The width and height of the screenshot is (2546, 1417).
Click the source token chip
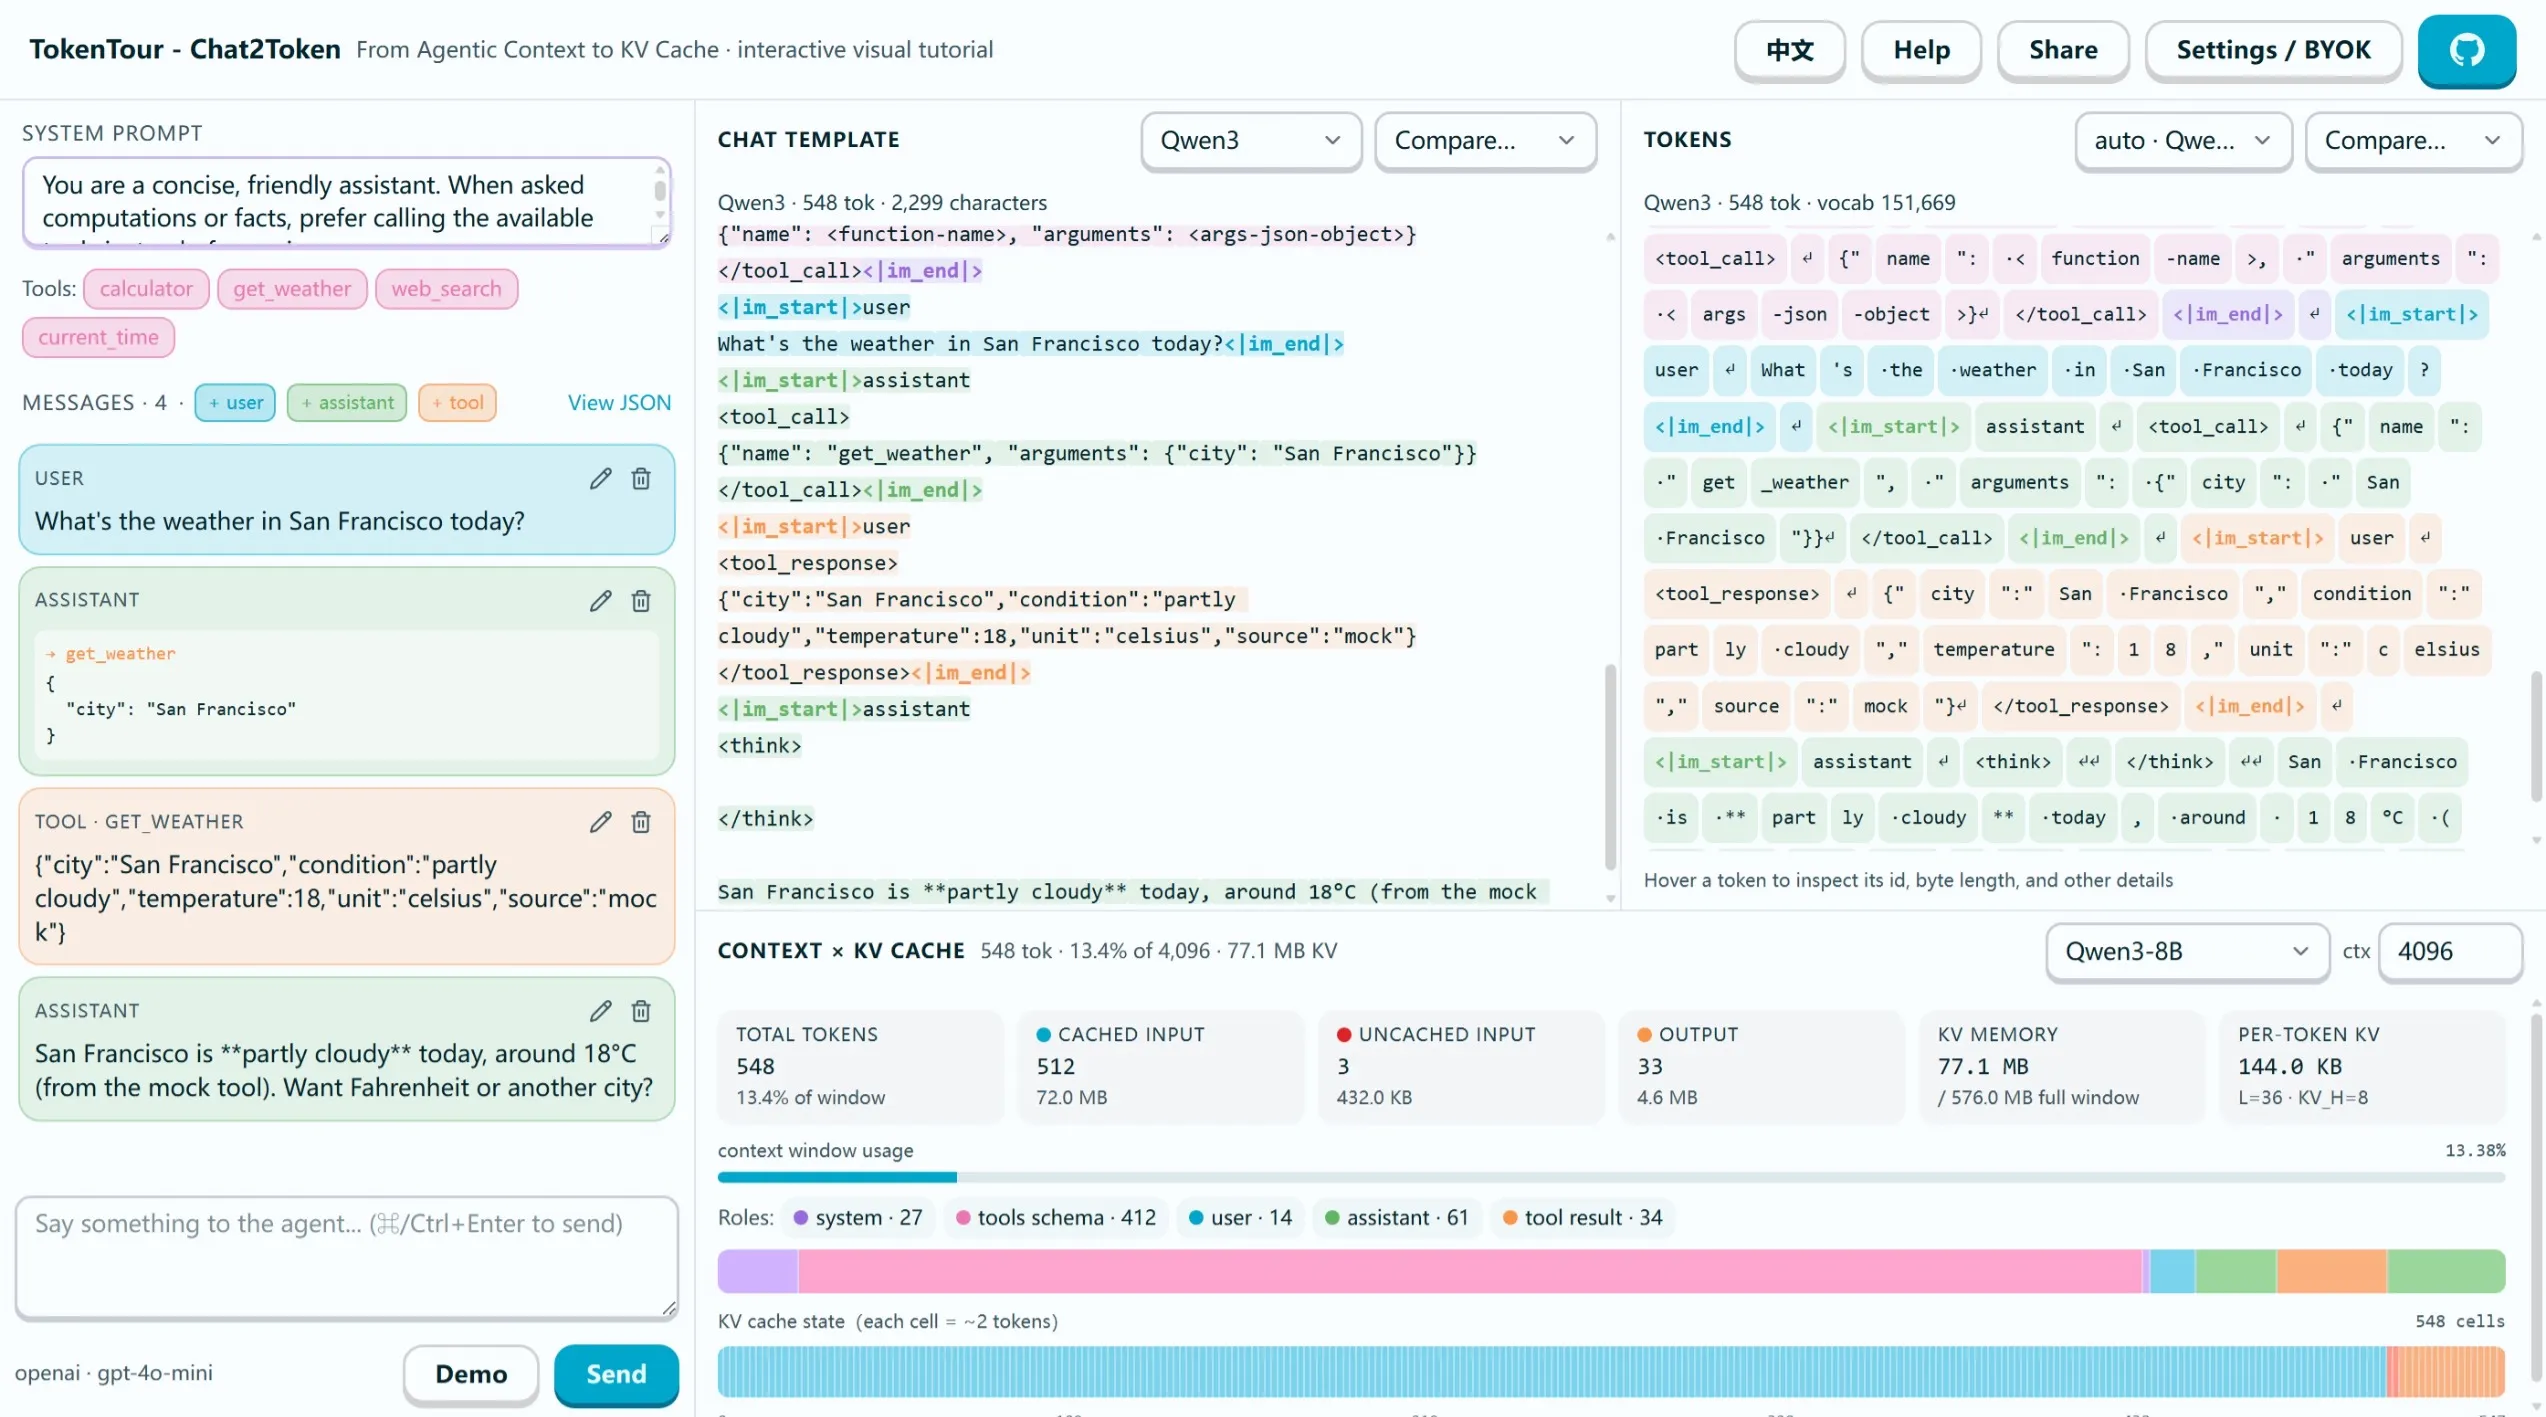[x=1745, y=705]
